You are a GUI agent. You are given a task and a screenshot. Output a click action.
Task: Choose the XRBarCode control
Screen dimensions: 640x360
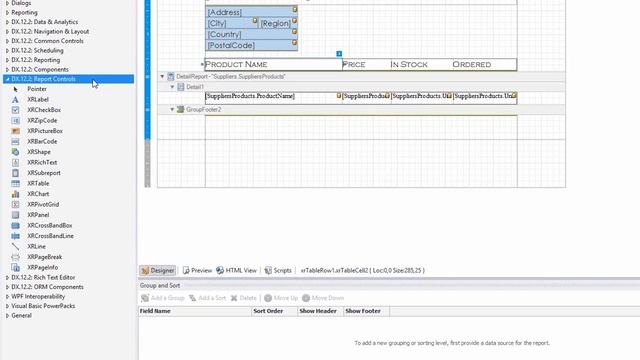(42, 142)
